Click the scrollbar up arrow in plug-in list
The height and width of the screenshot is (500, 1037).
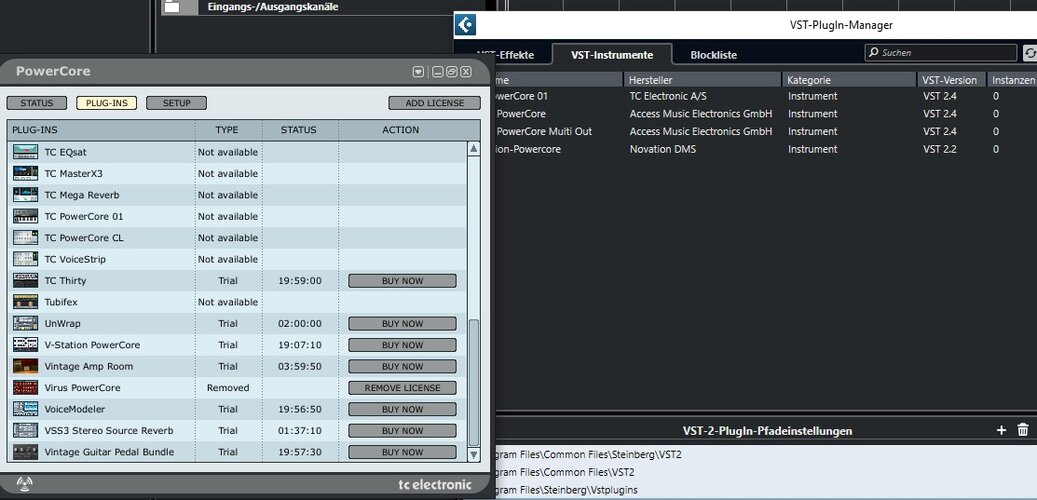tap(474, 149)
